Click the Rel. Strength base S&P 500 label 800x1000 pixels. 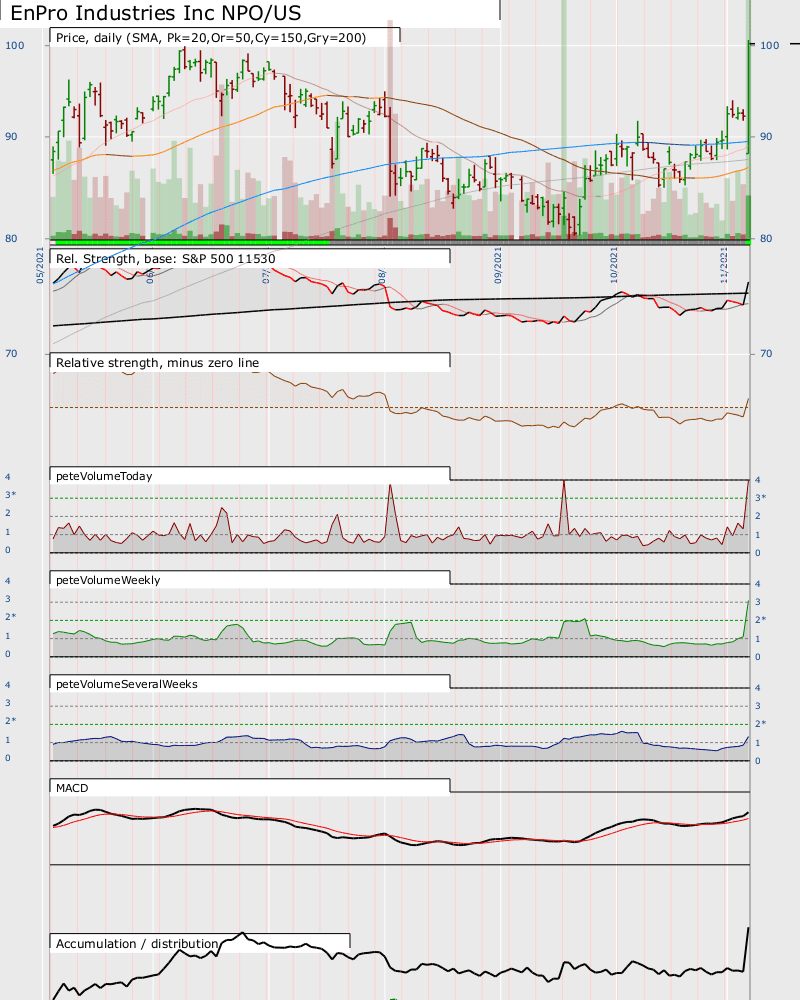[165, 258]
